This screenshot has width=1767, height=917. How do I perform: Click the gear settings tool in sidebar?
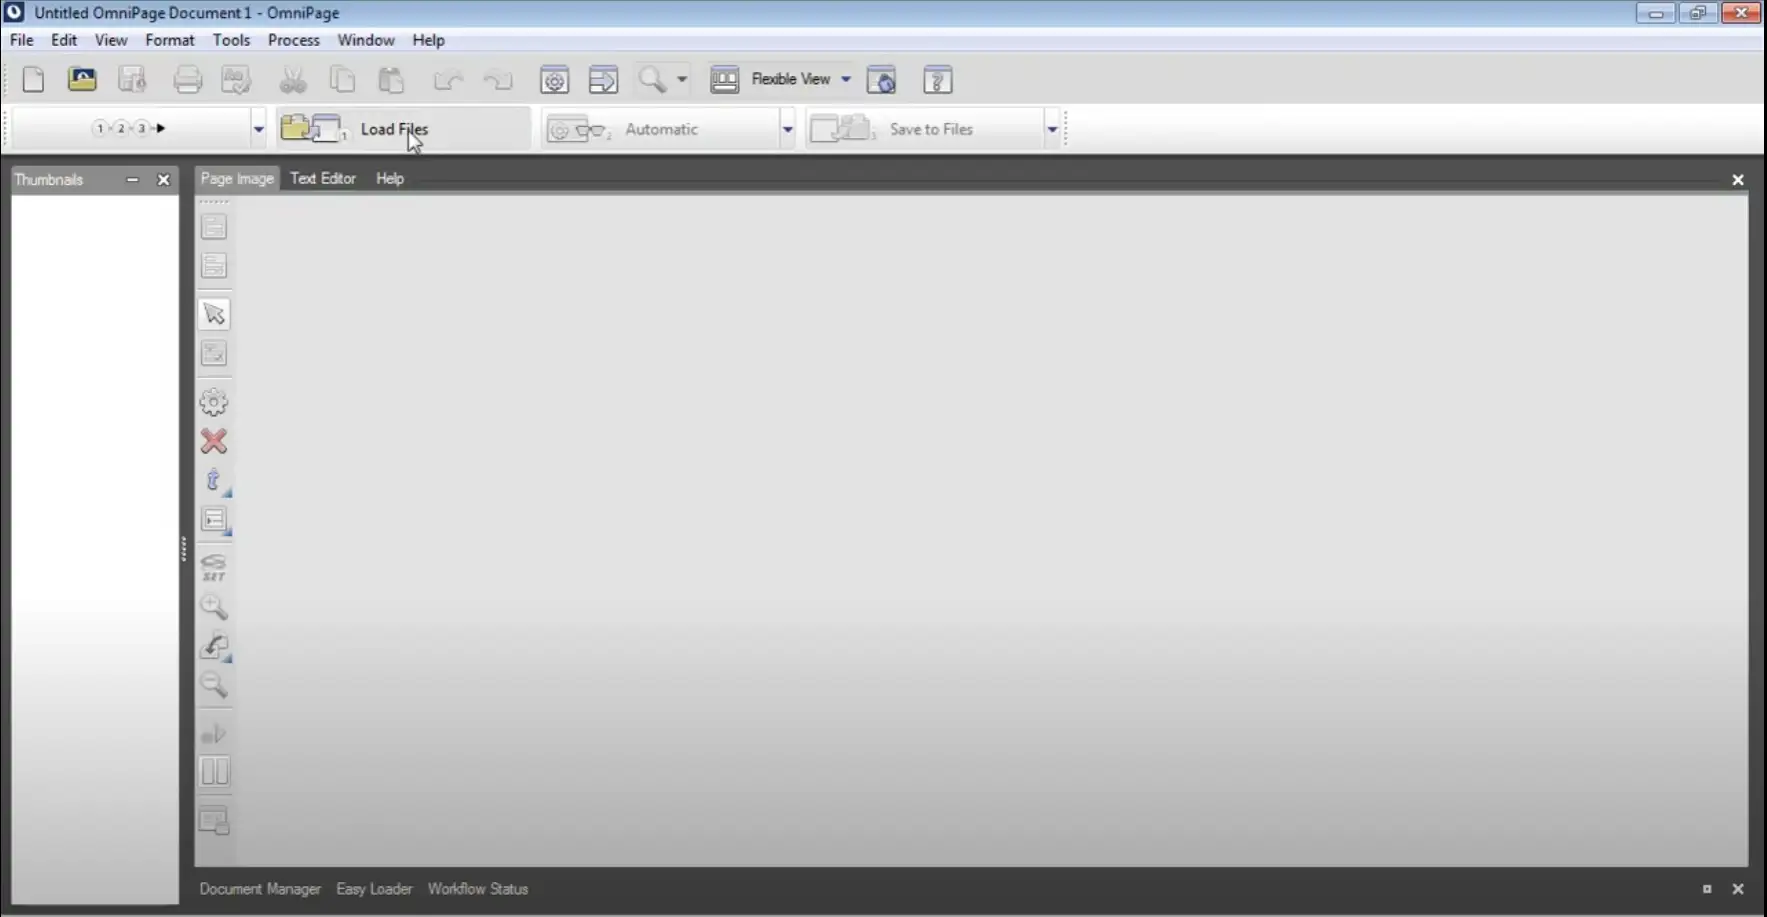(x=214, y=402)
